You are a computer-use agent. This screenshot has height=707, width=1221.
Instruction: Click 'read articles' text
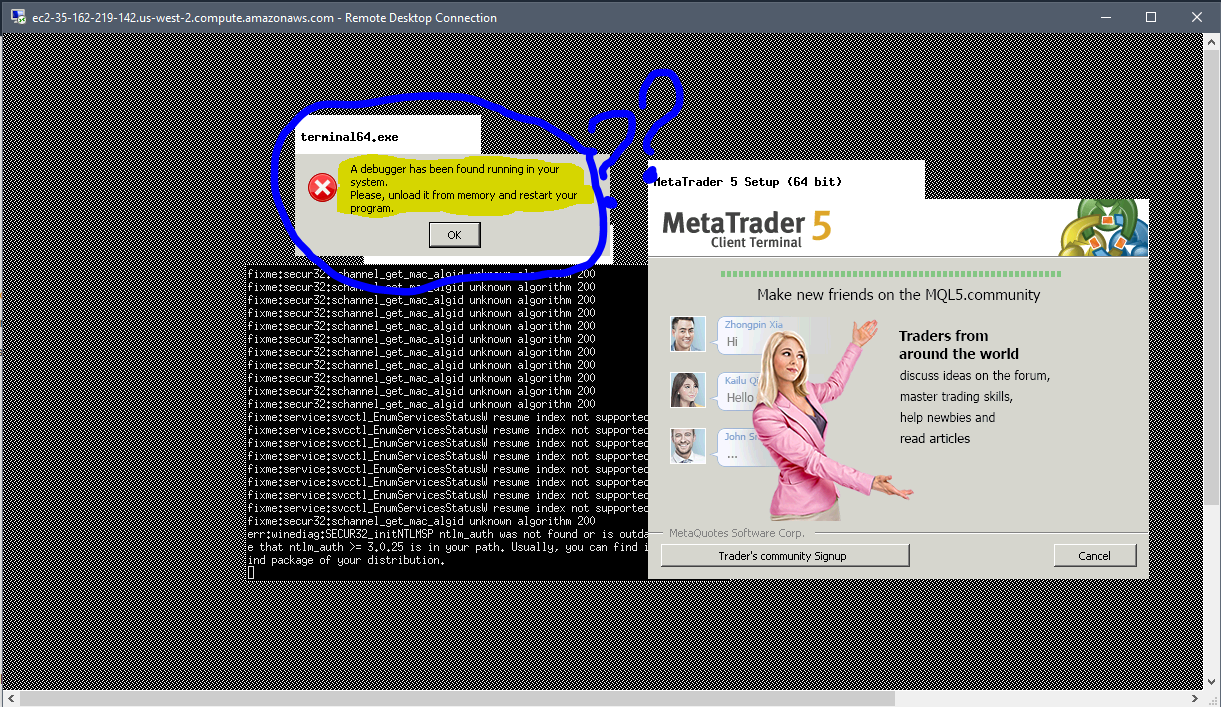tap(935, 439)
